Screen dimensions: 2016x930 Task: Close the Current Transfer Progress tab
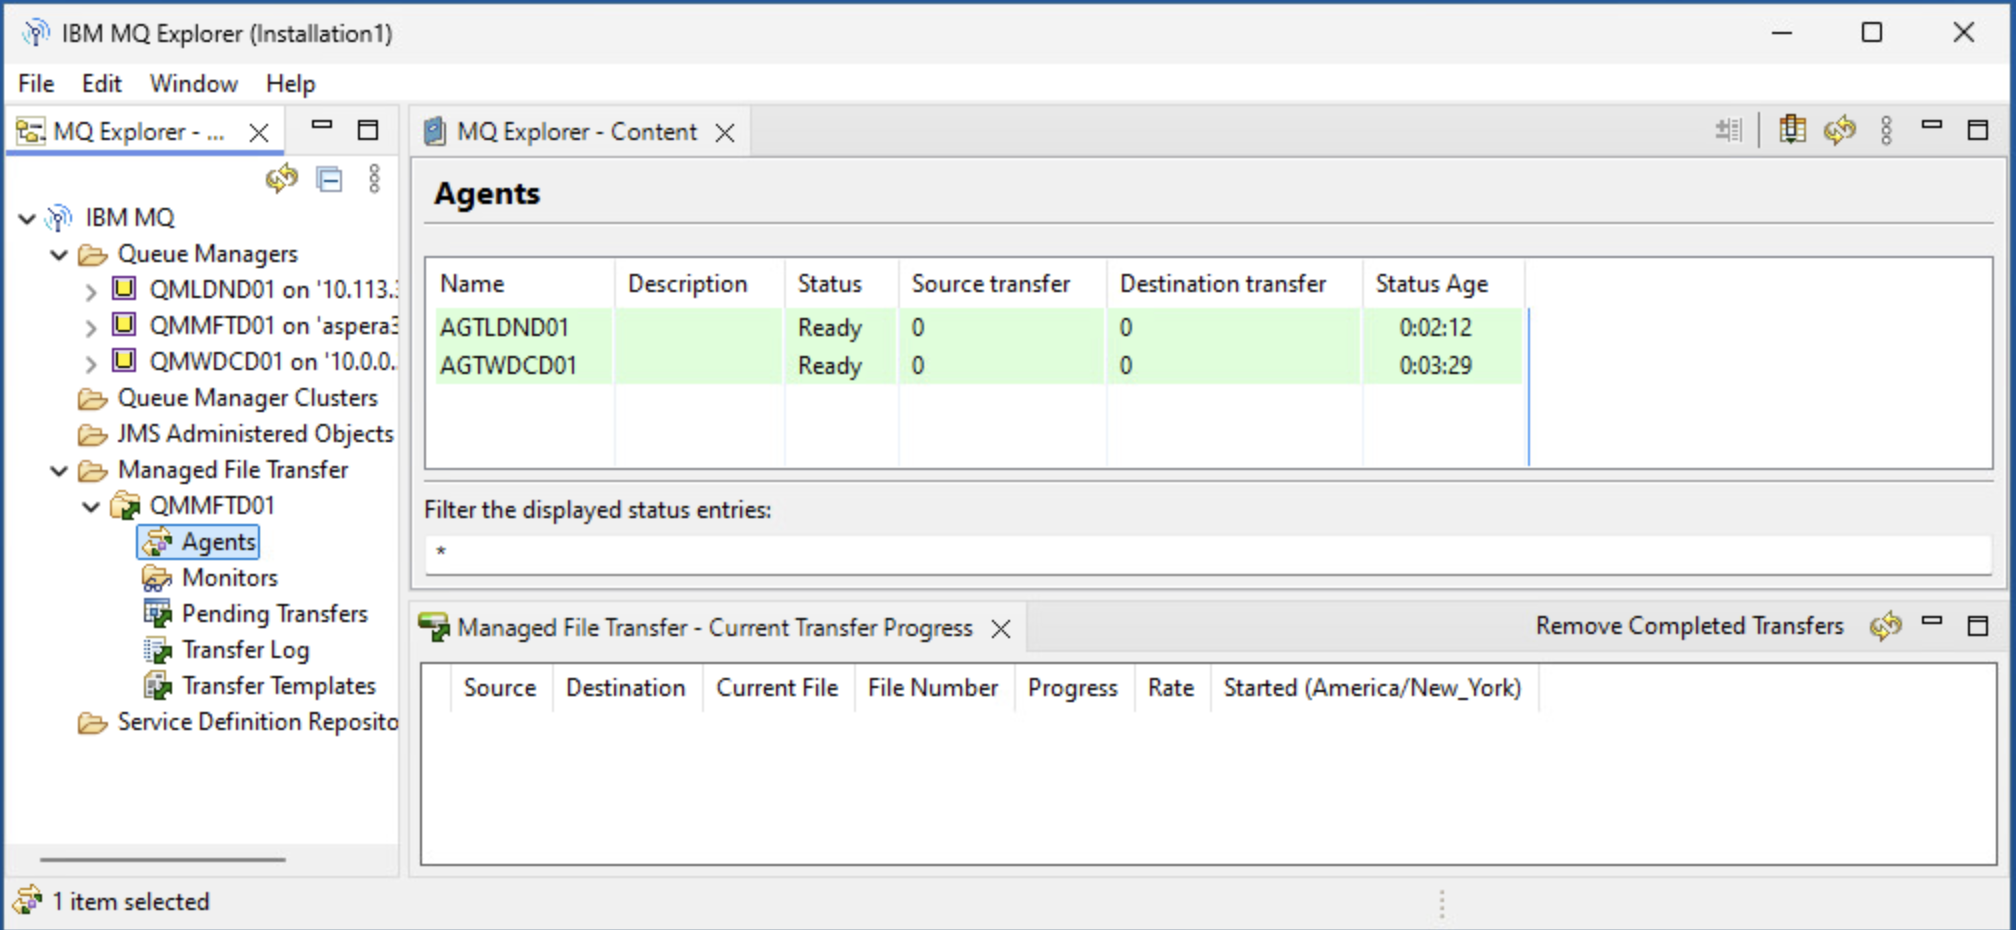coord(1001,629)
